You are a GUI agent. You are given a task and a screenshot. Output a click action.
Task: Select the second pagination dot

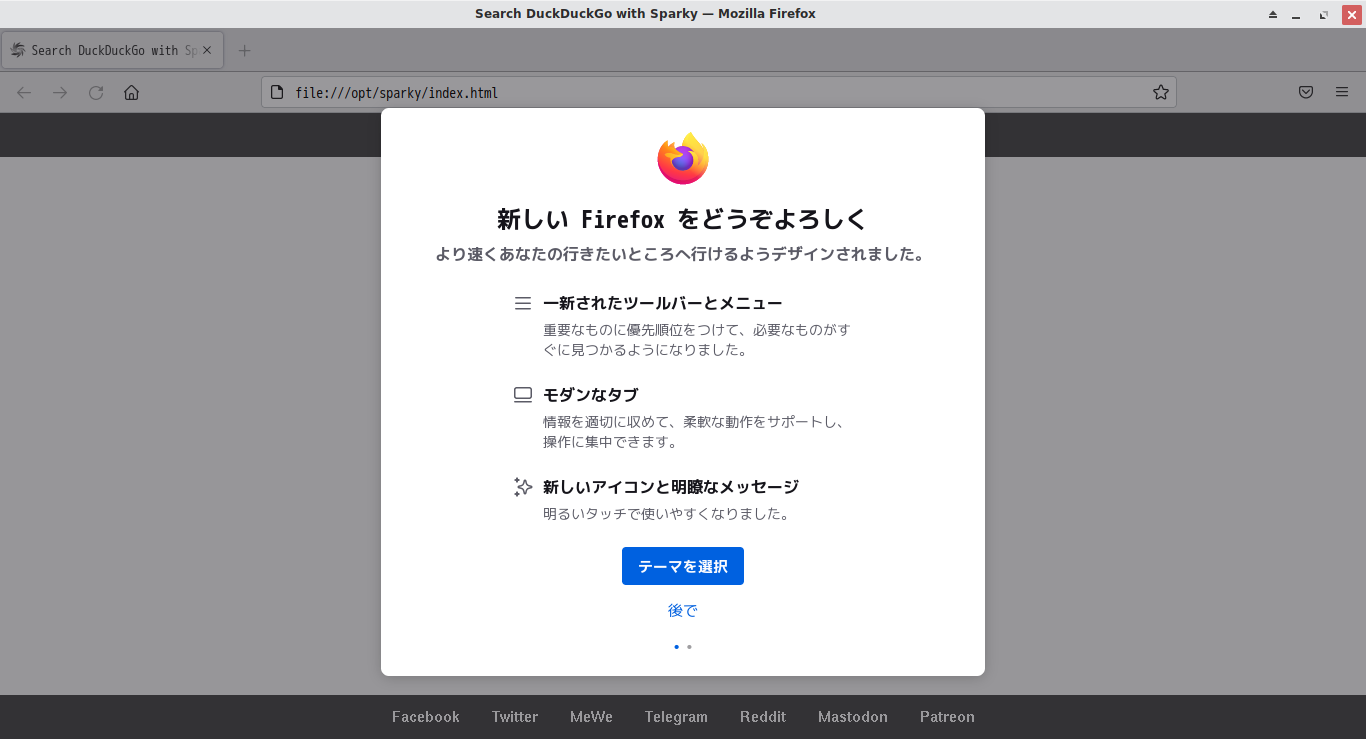[689, 647]
